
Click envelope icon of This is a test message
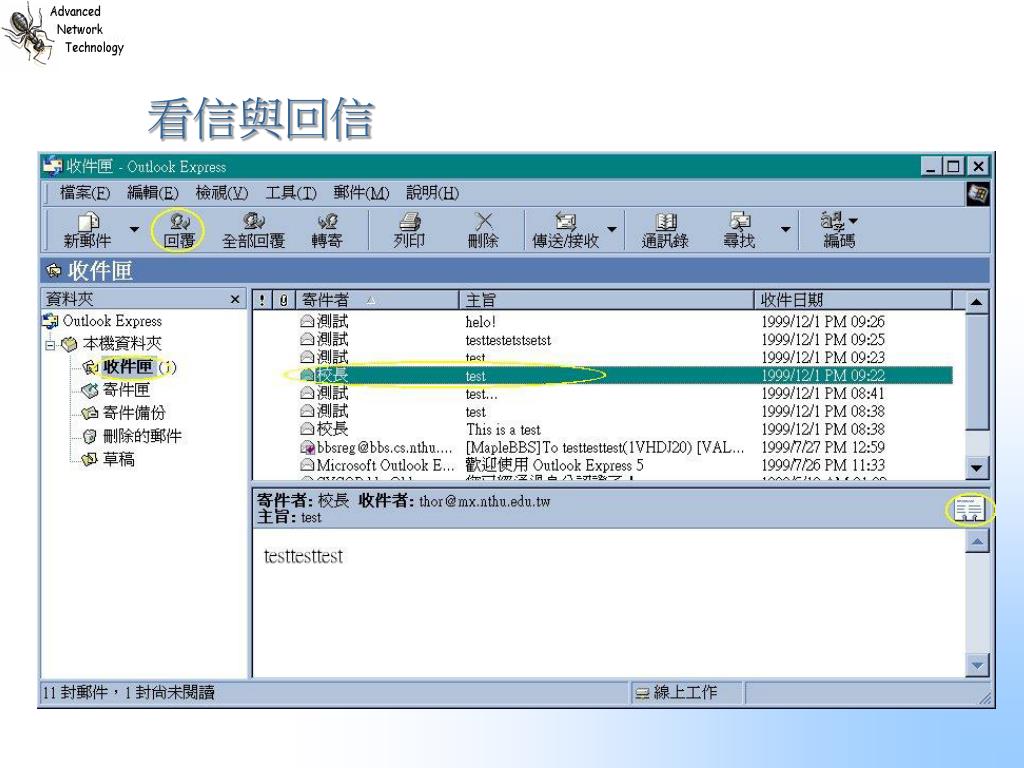(x=307, y=429)
